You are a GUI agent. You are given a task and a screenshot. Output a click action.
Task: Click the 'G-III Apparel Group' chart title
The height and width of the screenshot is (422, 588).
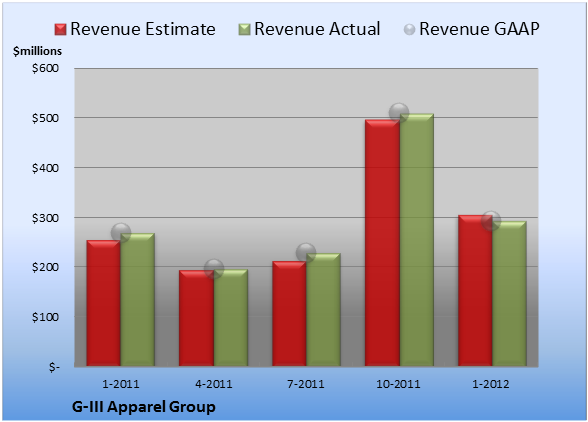point(144,407)
